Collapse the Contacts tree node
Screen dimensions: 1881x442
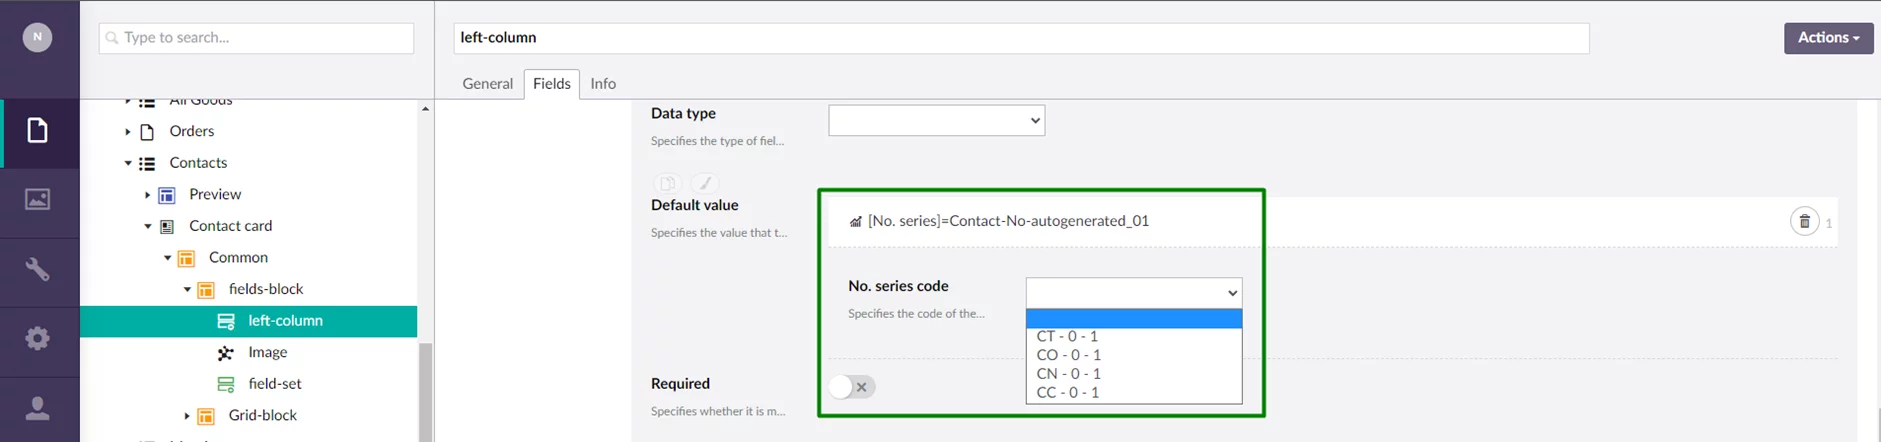[x=128, y=163]
